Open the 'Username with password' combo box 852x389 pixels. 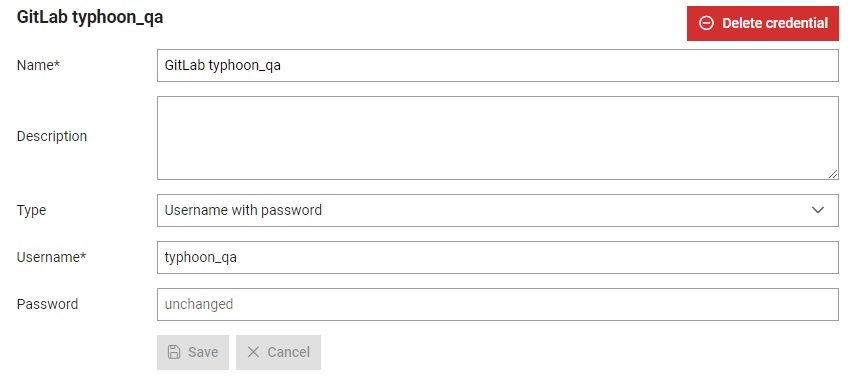point(498,210)
